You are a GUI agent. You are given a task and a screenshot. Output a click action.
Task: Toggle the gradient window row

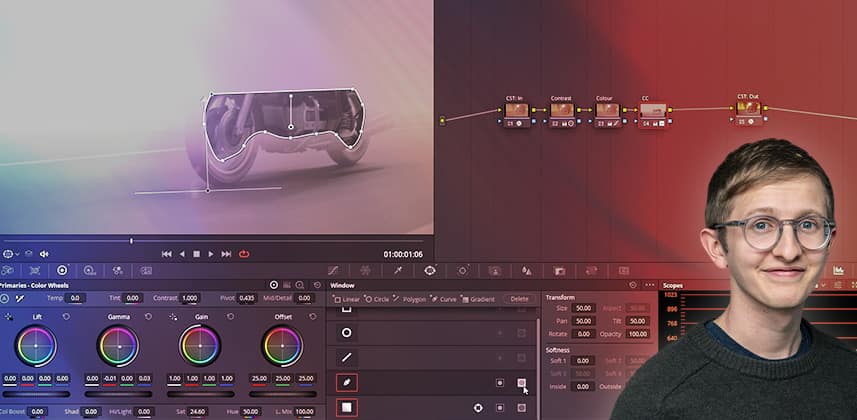coord(347,407)
